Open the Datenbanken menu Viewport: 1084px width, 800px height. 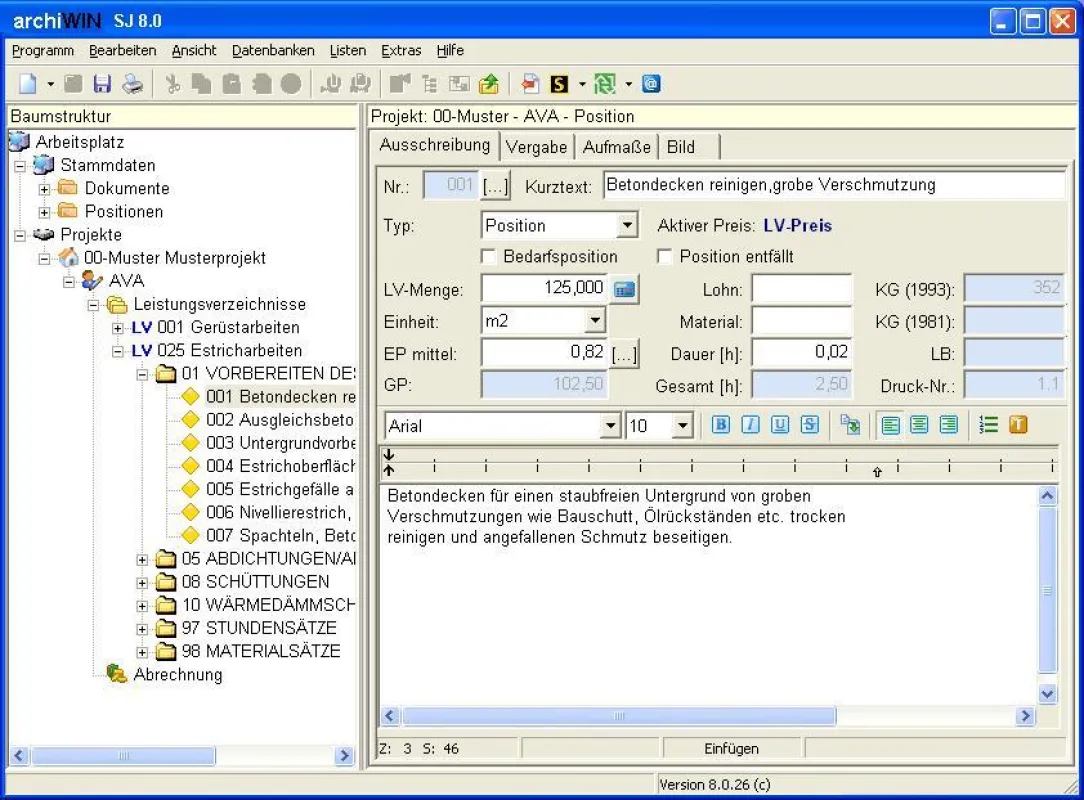(x=273, y=50)
